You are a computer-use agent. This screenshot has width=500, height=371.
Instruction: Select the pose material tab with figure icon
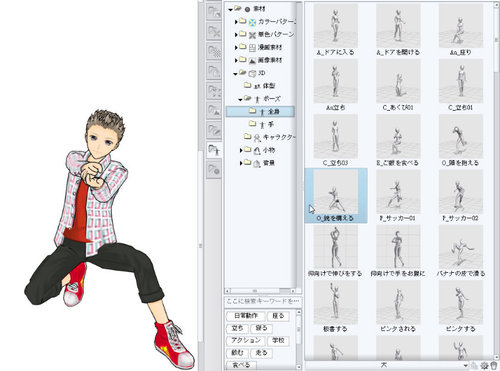click(214, 151)
